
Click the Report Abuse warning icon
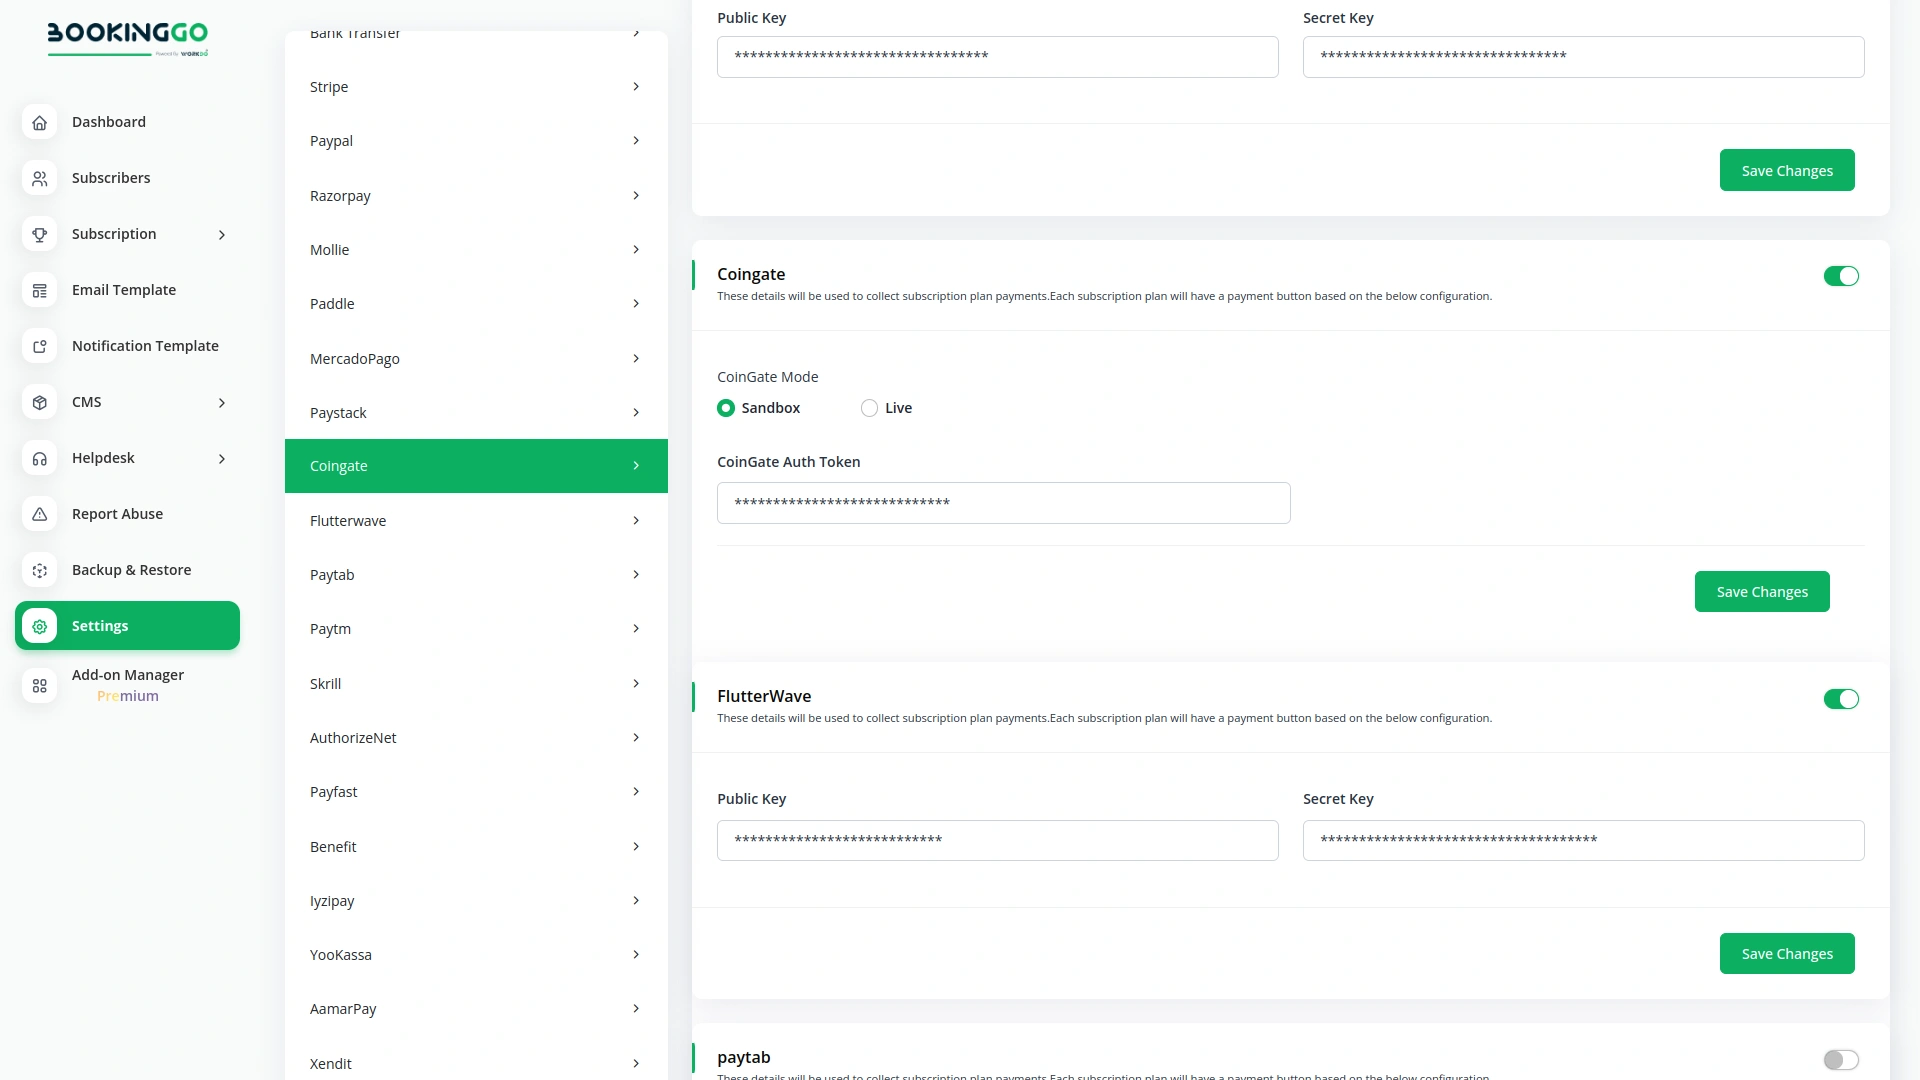[39, 514]
